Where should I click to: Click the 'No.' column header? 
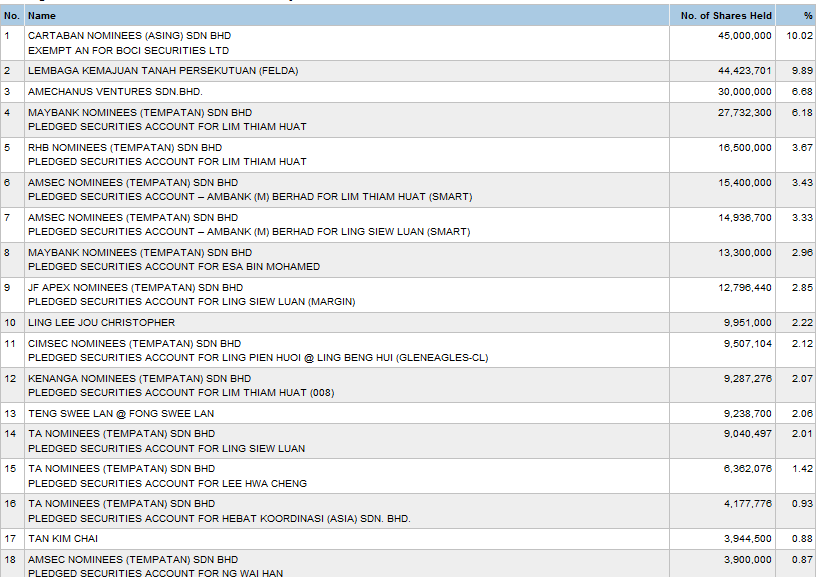point(12,16)
